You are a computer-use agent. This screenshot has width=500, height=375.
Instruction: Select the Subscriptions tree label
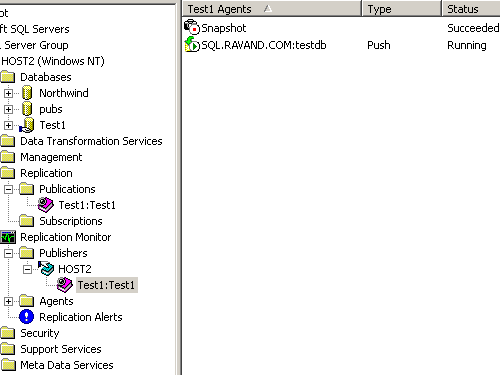point(71,221)
